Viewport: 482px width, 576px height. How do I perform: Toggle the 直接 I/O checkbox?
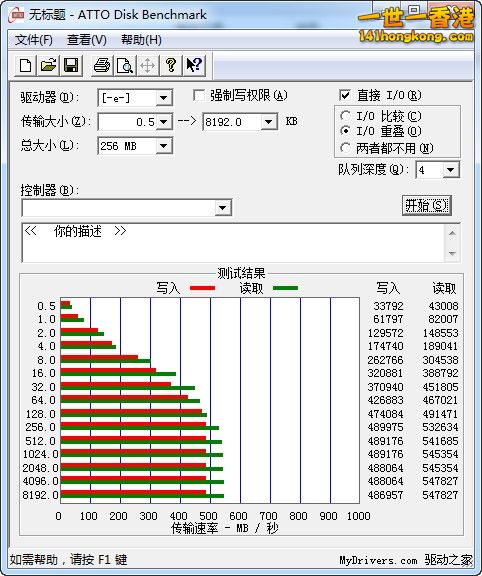[345, 96]
